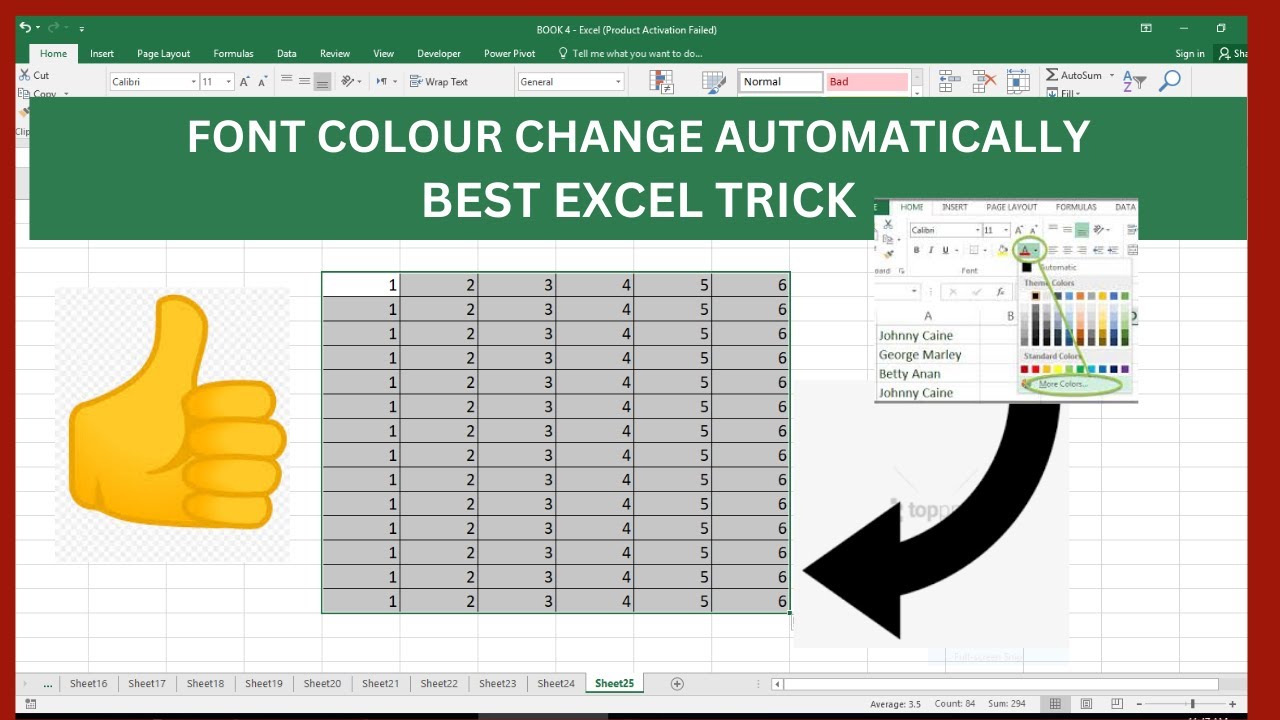The image size is (1280, 720).
Task: Toggle middle align for cell text
Action: coord(304,82)
